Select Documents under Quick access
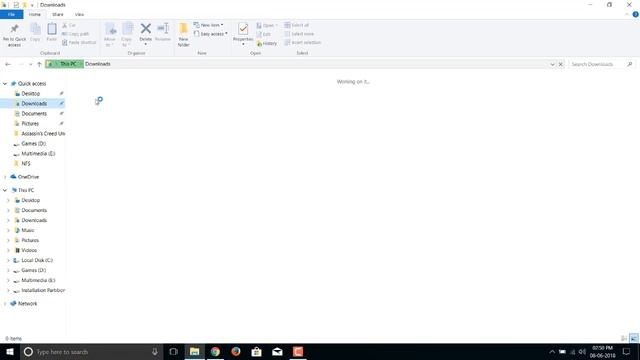 33,113
